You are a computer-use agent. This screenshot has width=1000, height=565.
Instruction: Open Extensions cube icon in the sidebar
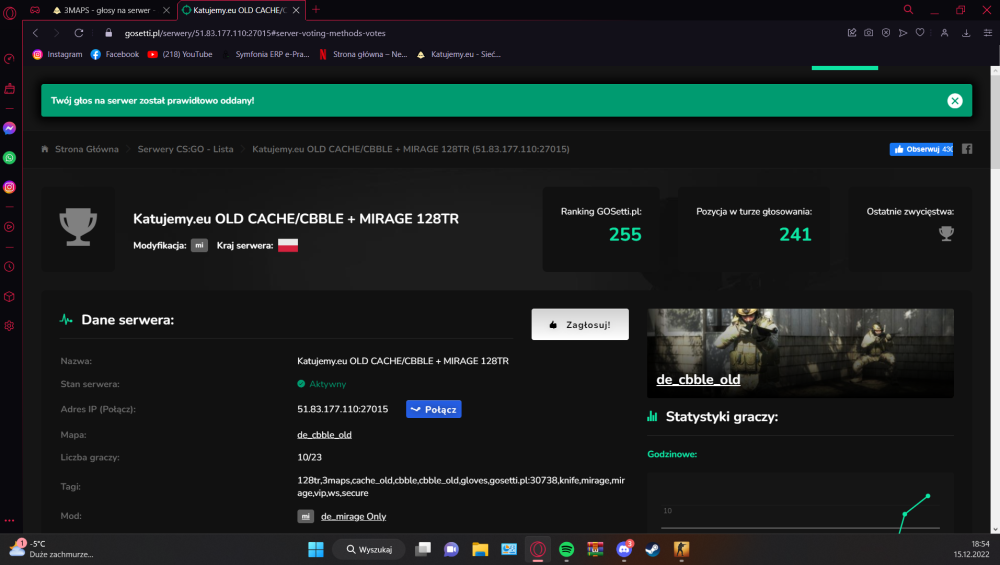10,297
